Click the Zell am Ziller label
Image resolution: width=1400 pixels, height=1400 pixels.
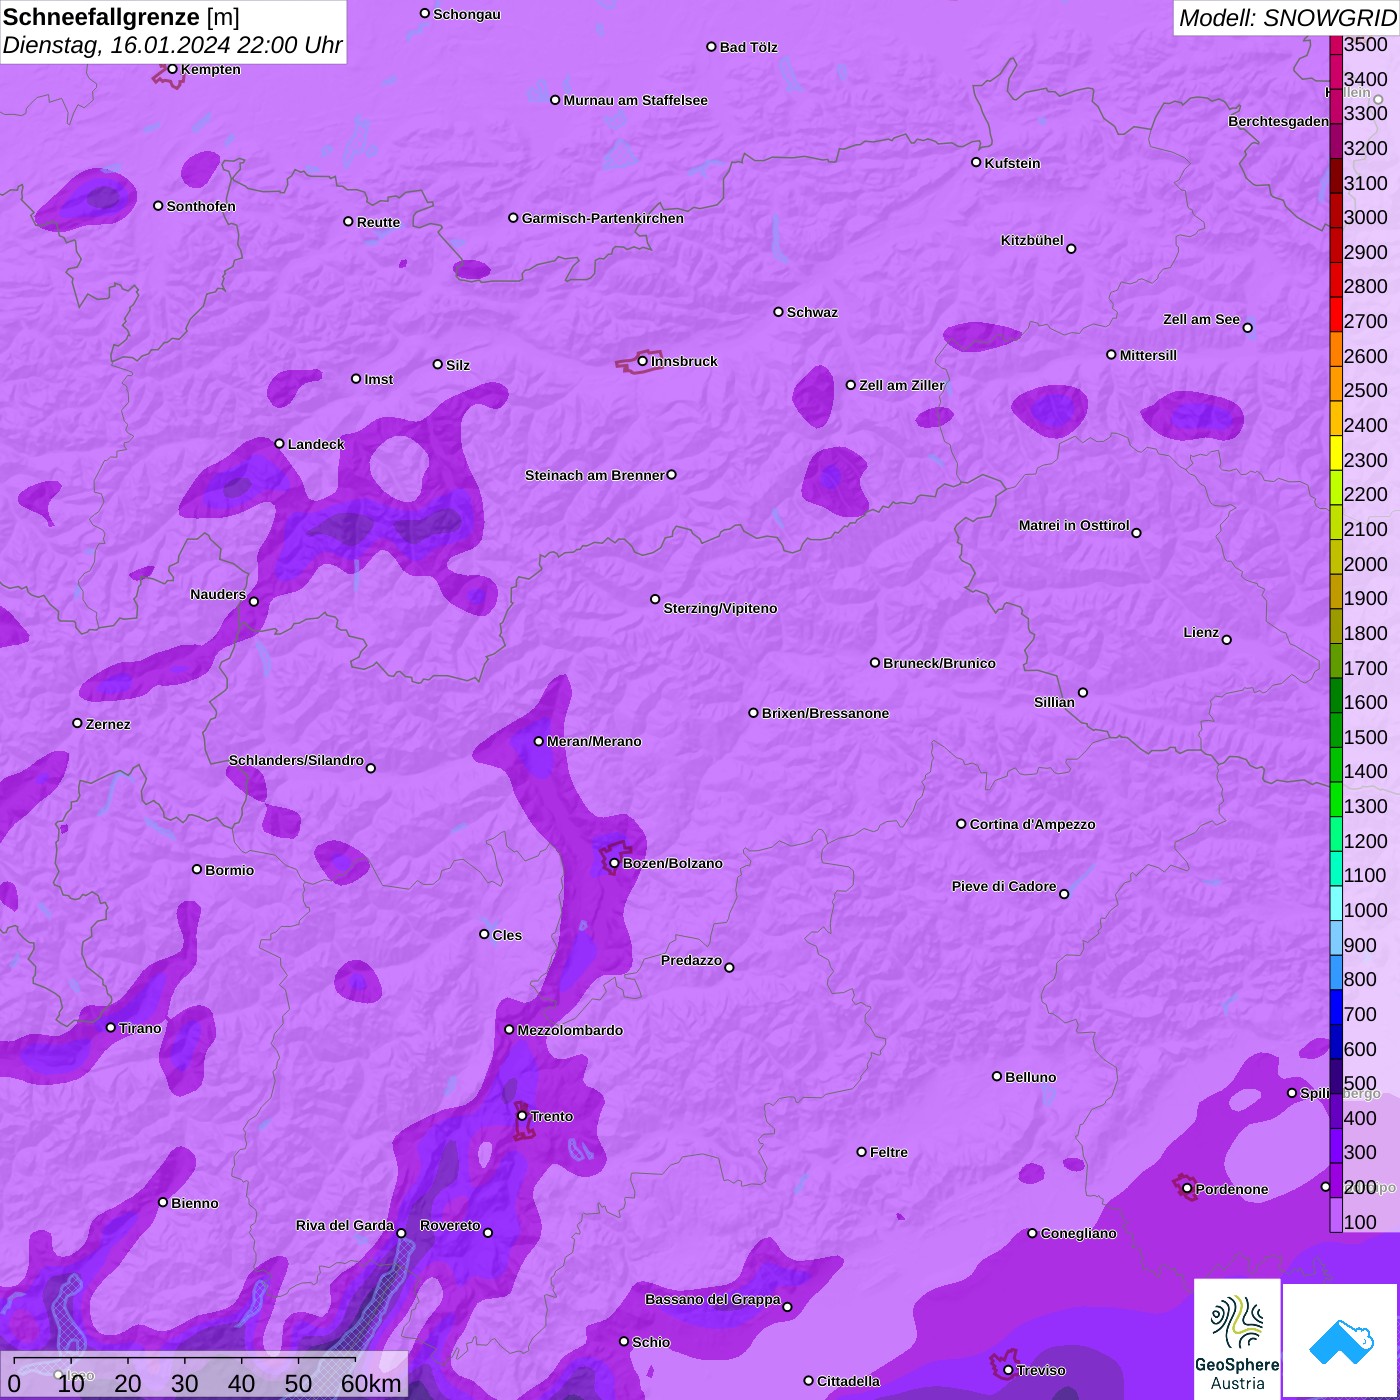(x=901, y=385)
